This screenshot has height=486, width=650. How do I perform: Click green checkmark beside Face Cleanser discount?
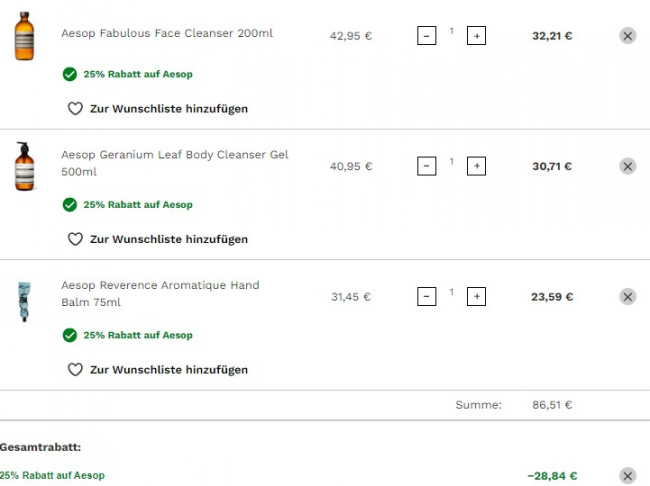[x=70, y=74]
